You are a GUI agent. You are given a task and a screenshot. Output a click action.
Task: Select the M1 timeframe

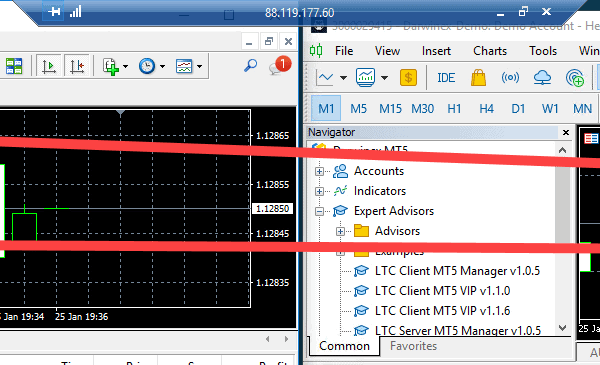click(x=326, y=109)
